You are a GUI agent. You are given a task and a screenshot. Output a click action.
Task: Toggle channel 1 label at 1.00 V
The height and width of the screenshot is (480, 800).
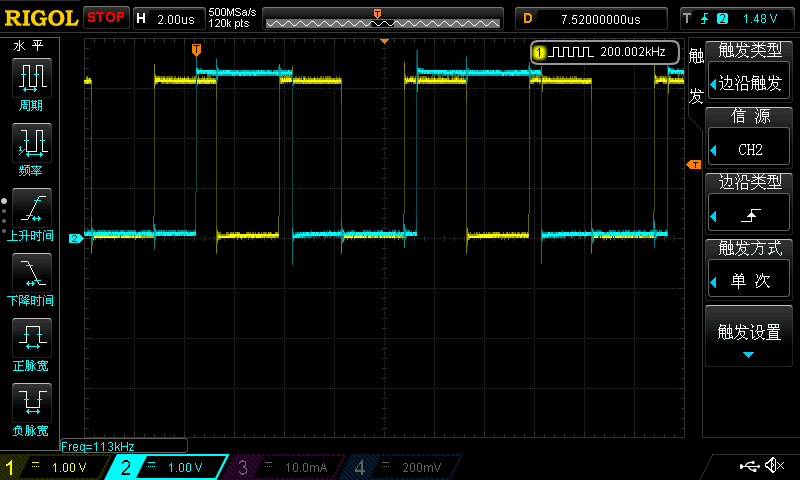pos(54,467)
